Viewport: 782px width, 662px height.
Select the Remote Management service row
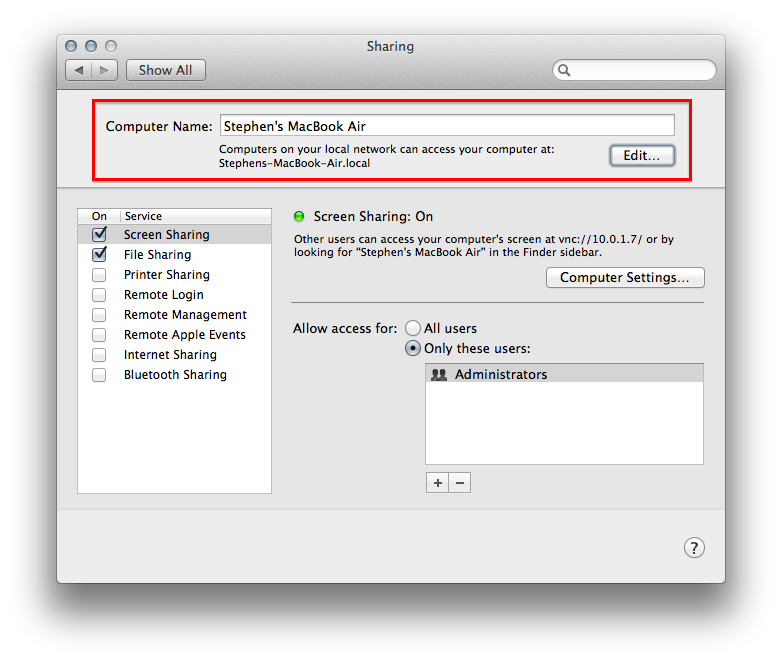pyautogui.click(x=175, y=315)
